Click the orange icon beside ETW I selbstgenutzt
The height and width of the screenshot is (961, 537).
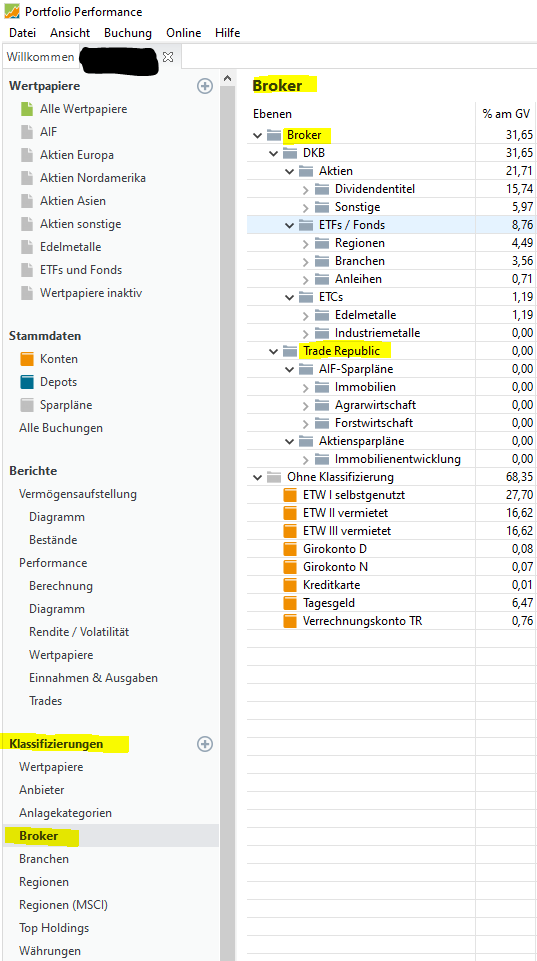[289, 495]
